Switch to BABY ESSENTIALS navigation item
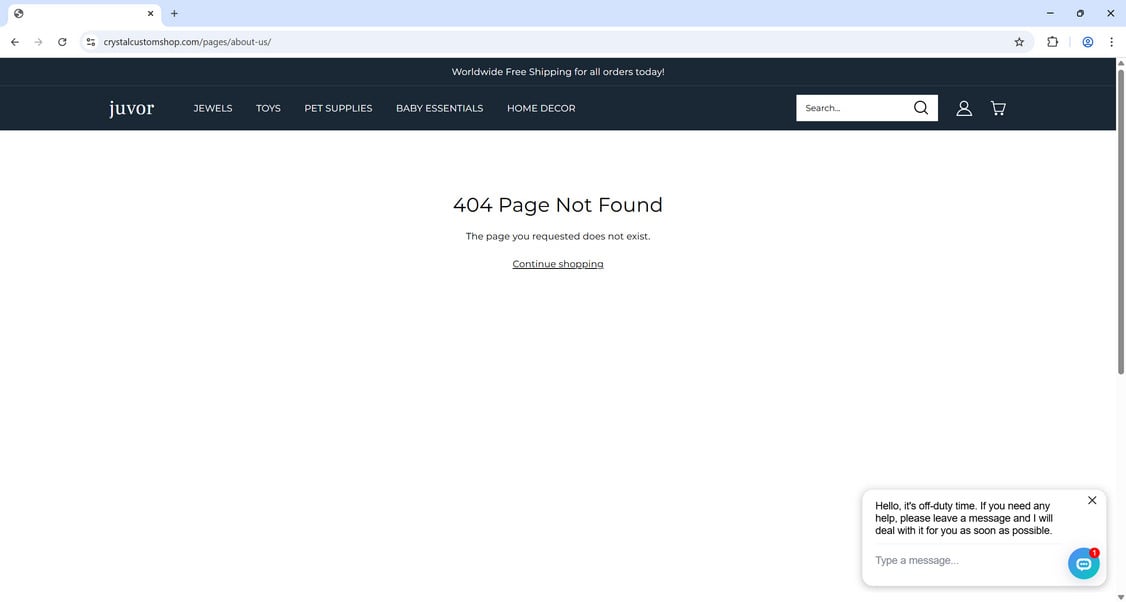Image resolution: width=1126 pixels, height=602 pixels. [x=440, y=107]
